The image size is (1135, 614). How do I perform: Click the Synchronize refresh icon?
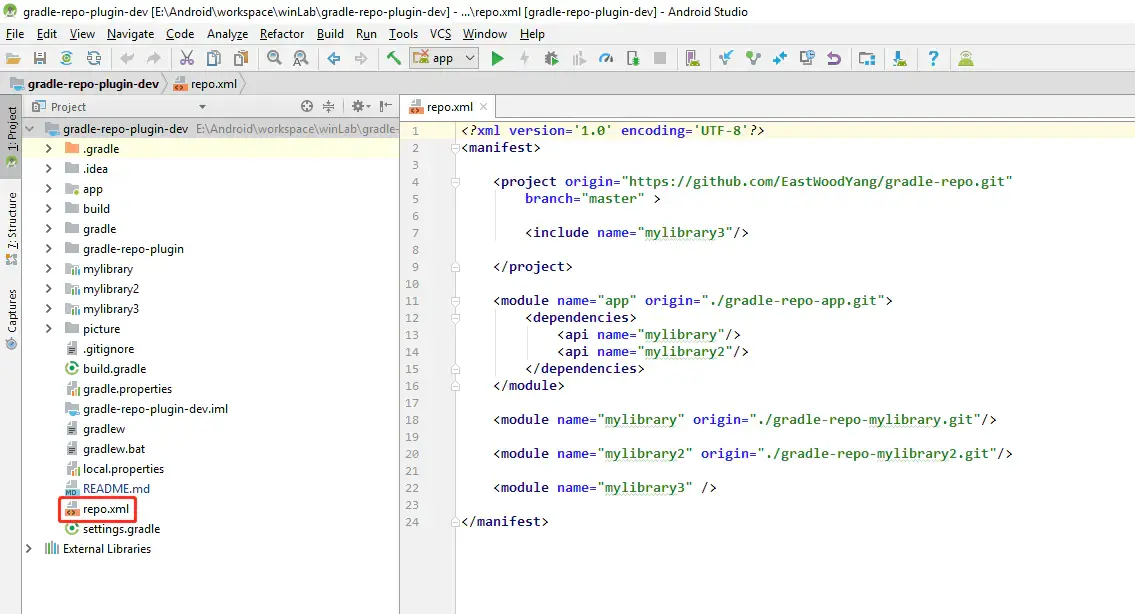94,59
